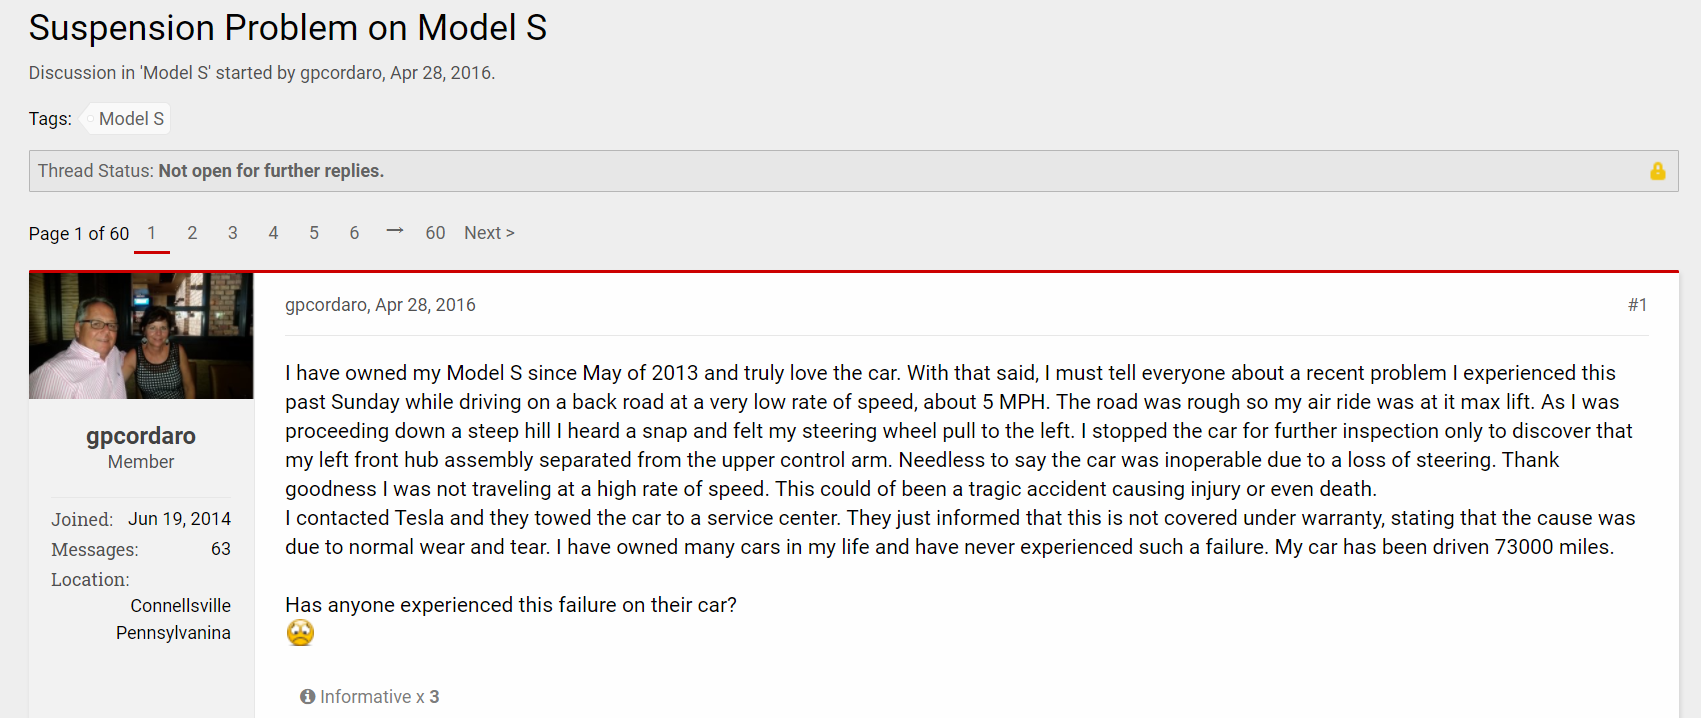Open message count 63 link
1701x718 pixels.
coord(221,549)
